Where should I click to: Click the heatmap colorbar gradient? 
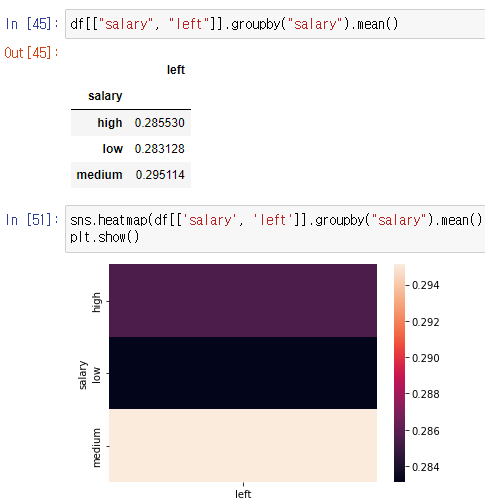coord(399,373)
